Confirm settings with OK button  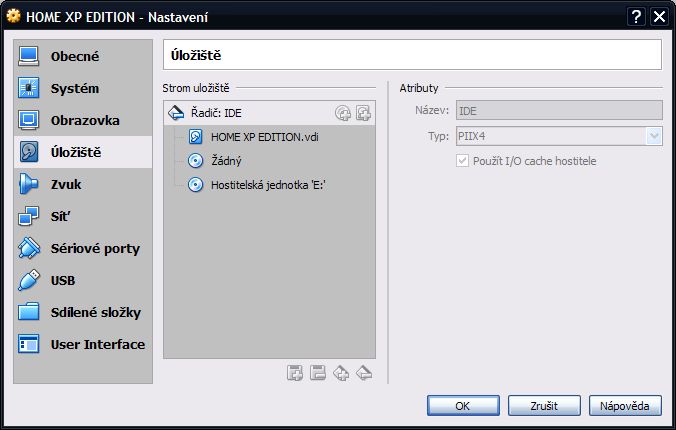click(463, 406)
